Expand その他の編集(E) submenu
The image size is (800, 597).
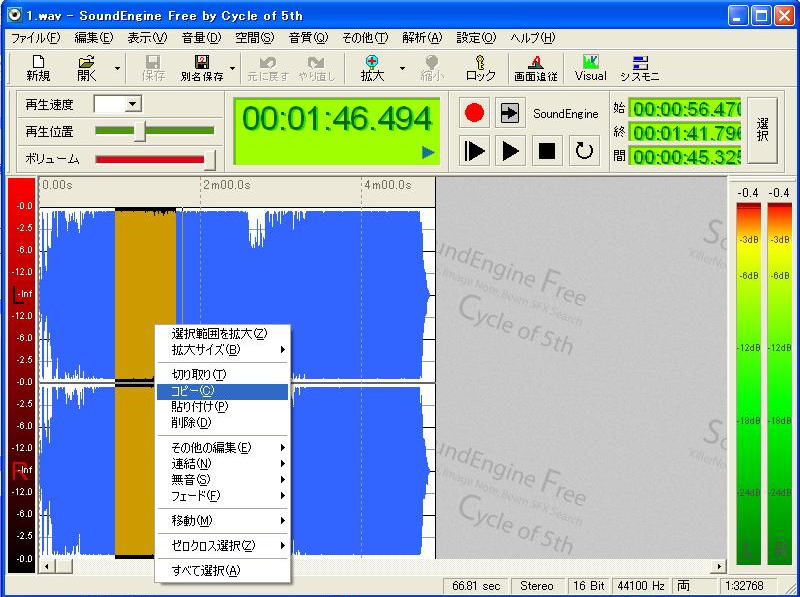(x=222, y=447)
